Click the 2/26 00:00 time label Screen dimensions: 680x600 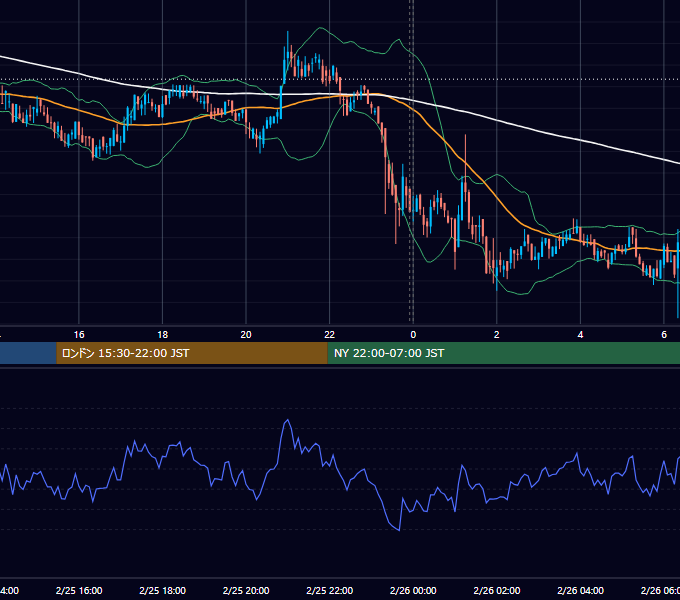(413, 590)
